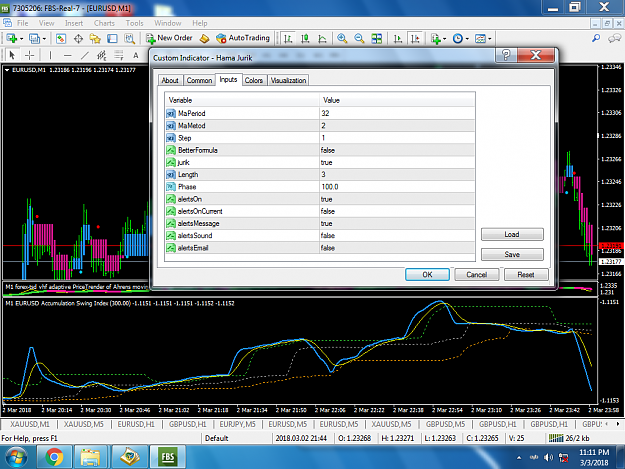
Task: Select the Horizontal Line tool
Action: tap(68, 55)
